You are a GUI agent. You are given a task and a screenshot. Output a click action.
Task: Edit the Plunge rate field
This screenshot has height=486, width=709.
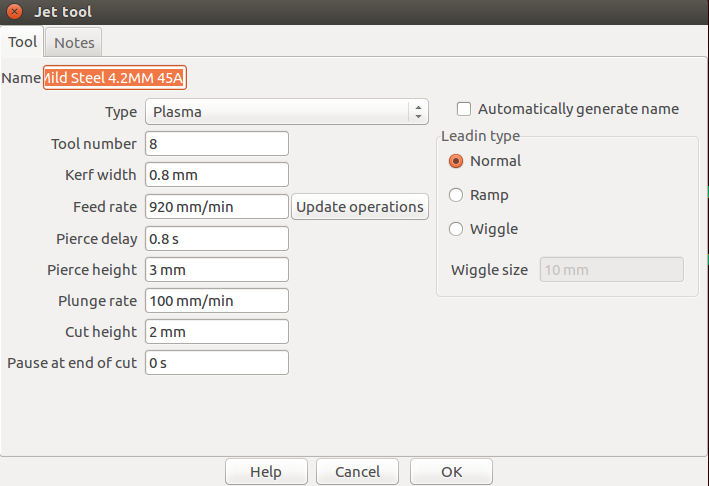[x=217, y=301]
